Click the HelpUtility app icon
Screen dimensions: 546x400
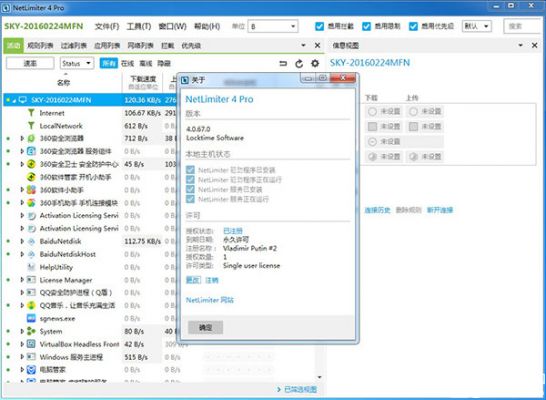31,267
